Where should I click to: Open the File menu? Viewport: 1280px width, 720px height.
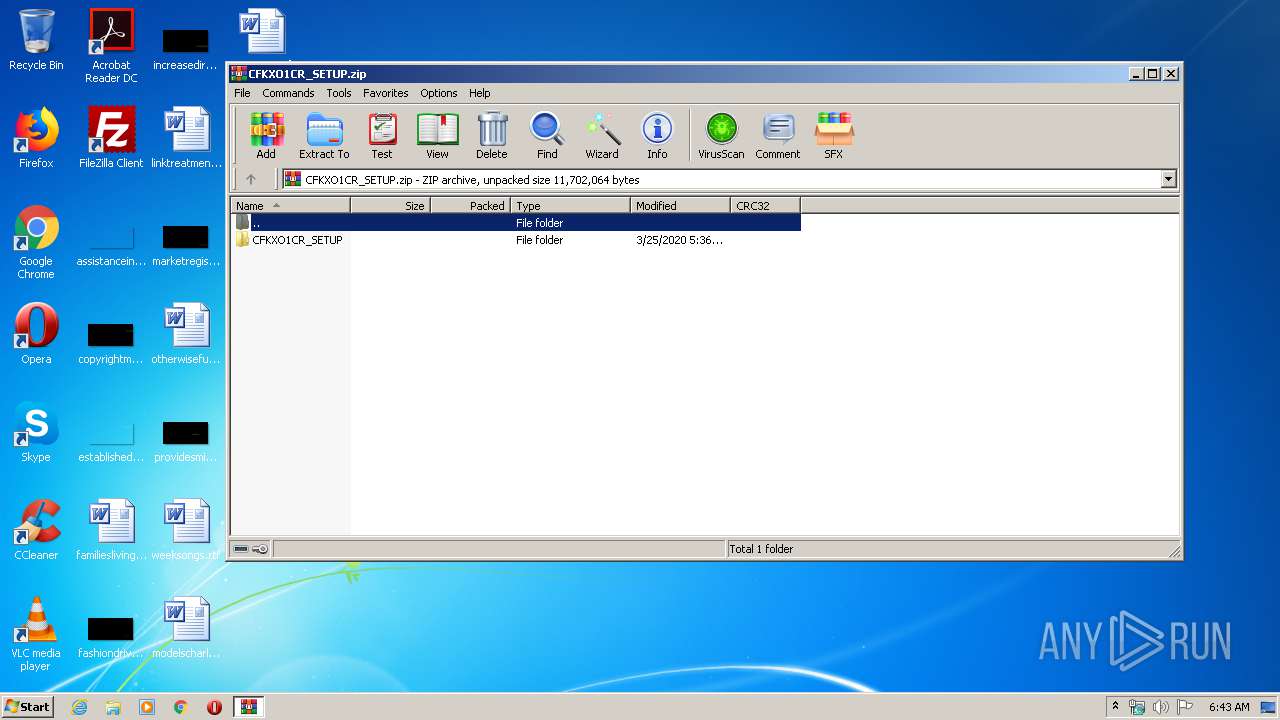pos(242,93)
